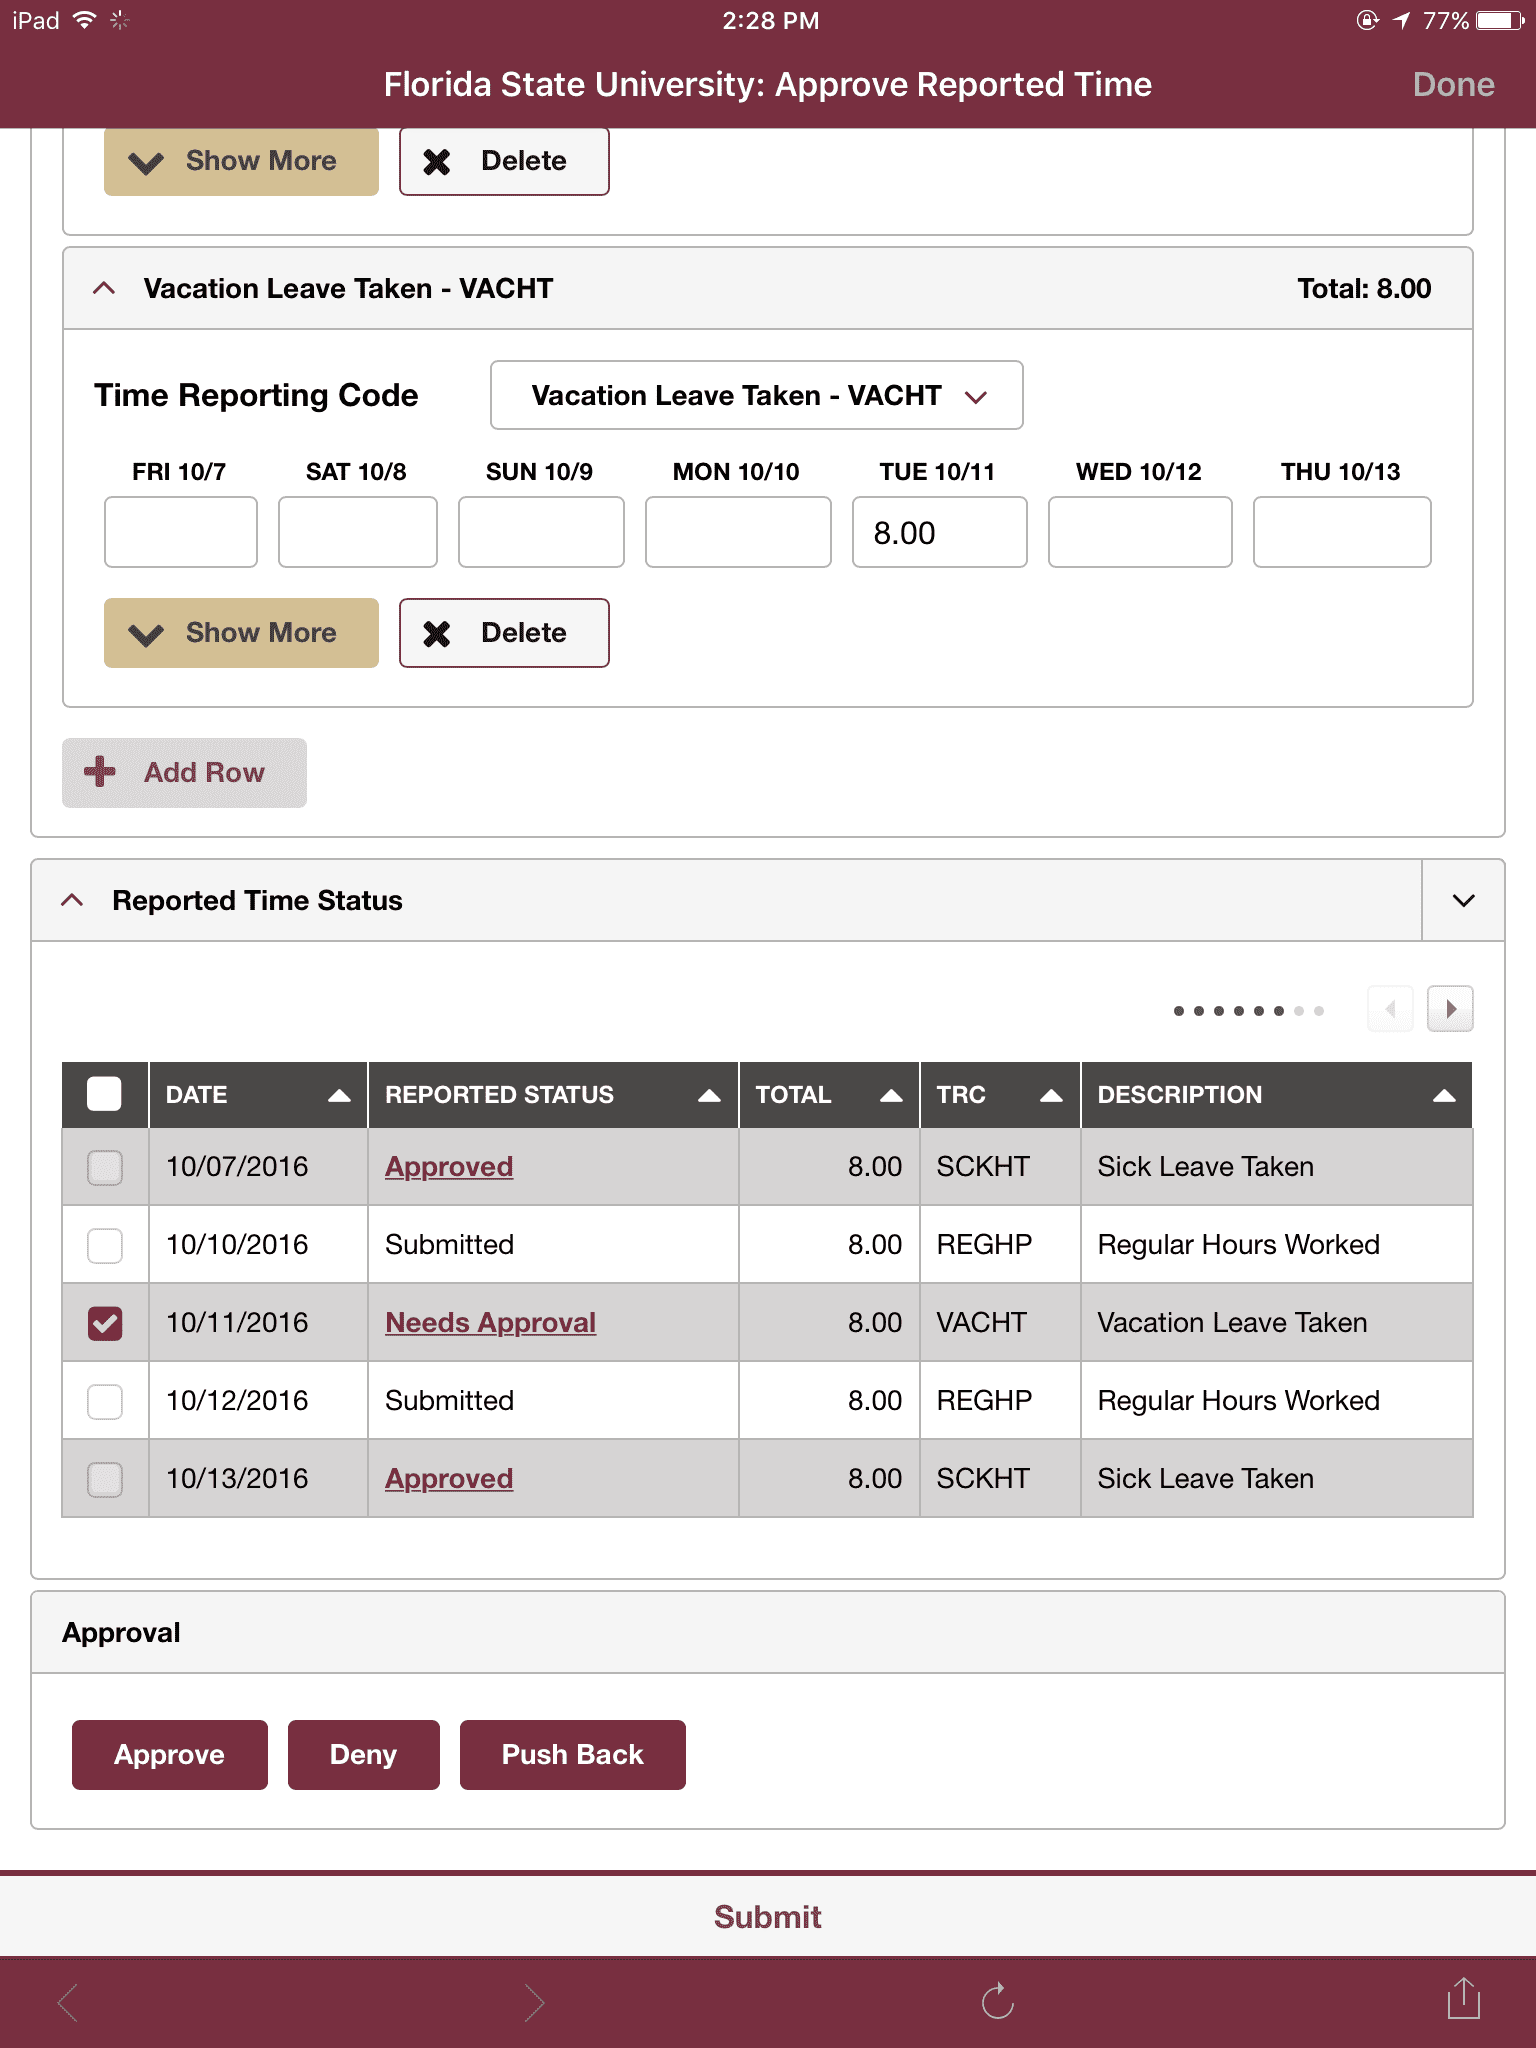The image size is (1536, 2048).
Task: Open Time Reporting Code dropdown
Action: [756, 395]
